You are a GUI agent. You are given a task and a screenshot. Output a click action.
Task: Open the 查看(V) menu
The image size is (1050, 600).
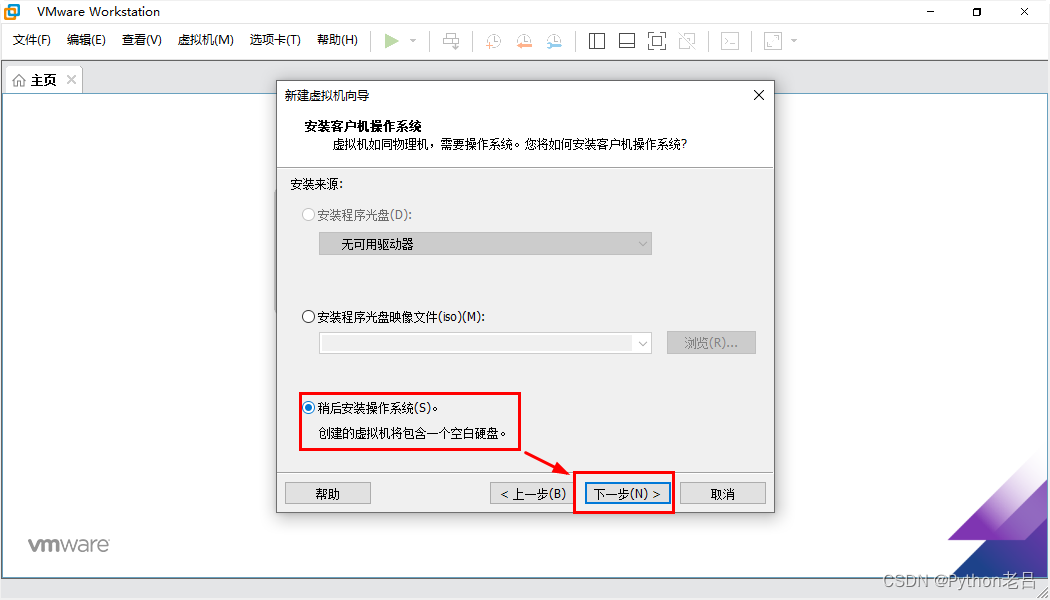pyautogui.click(x=141, y=40)
